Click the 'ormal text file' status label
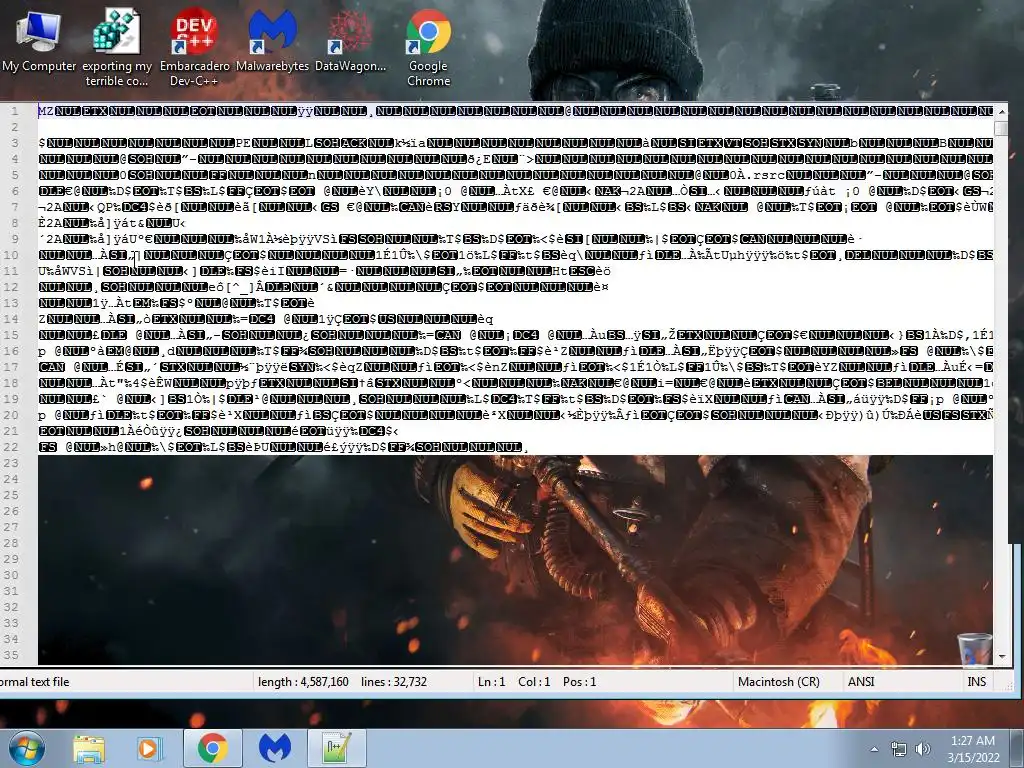This screenshot has height=768, width=1024. tap(35, 682)
